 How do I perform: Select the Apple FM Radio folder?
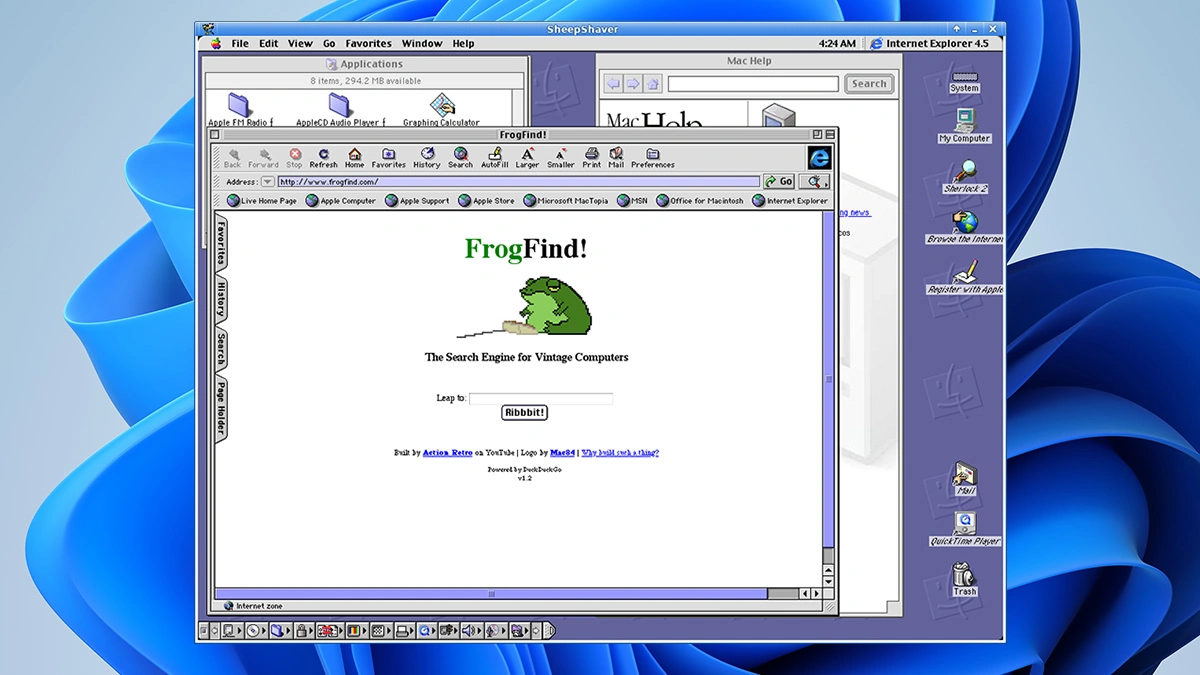tap(240, 109)
